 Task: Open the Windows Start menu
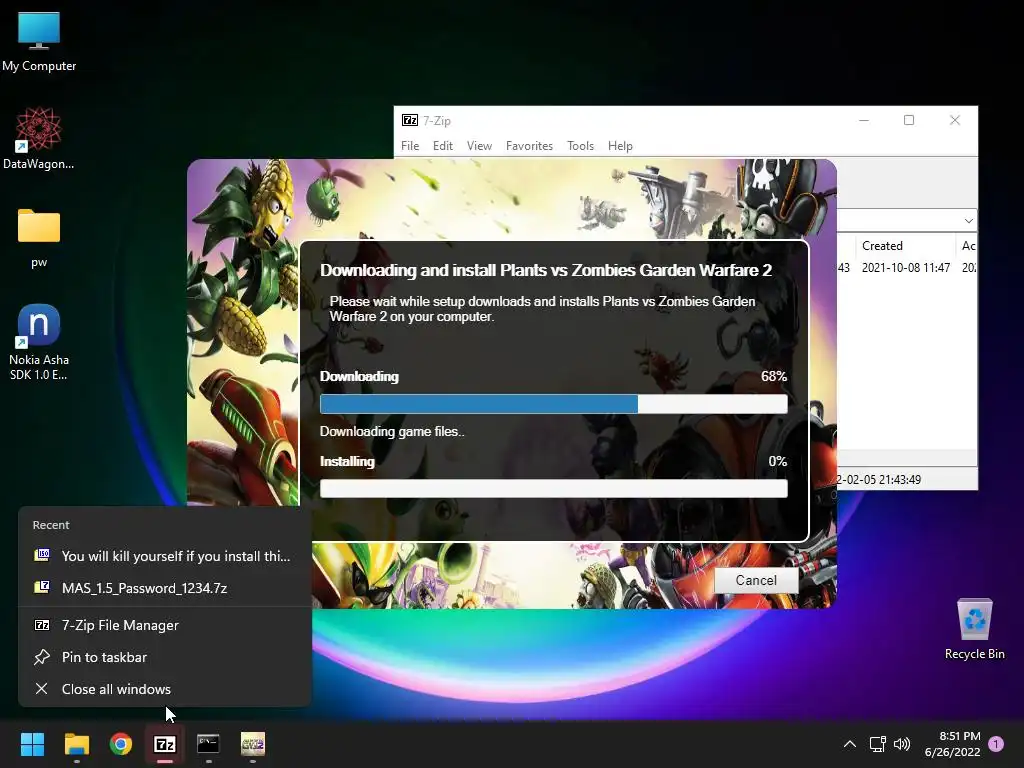(x=32, y=744)
